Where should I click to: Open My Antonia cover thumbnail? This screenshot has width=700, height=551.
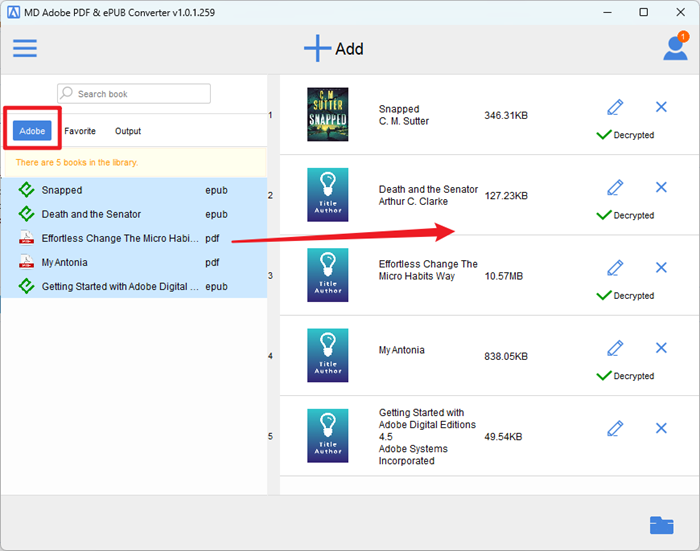[328, 355]
